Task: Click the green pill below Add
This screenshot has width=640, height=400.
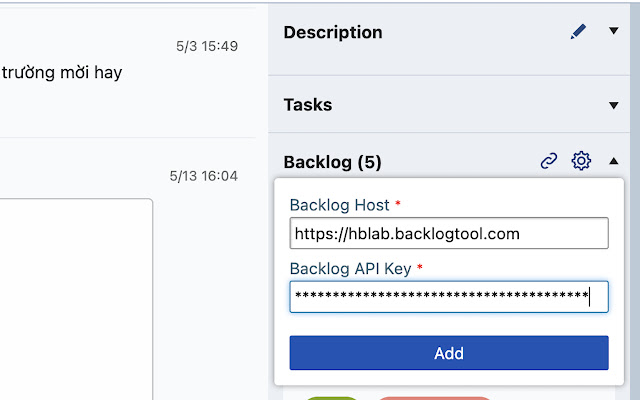Action: [332, 397]
